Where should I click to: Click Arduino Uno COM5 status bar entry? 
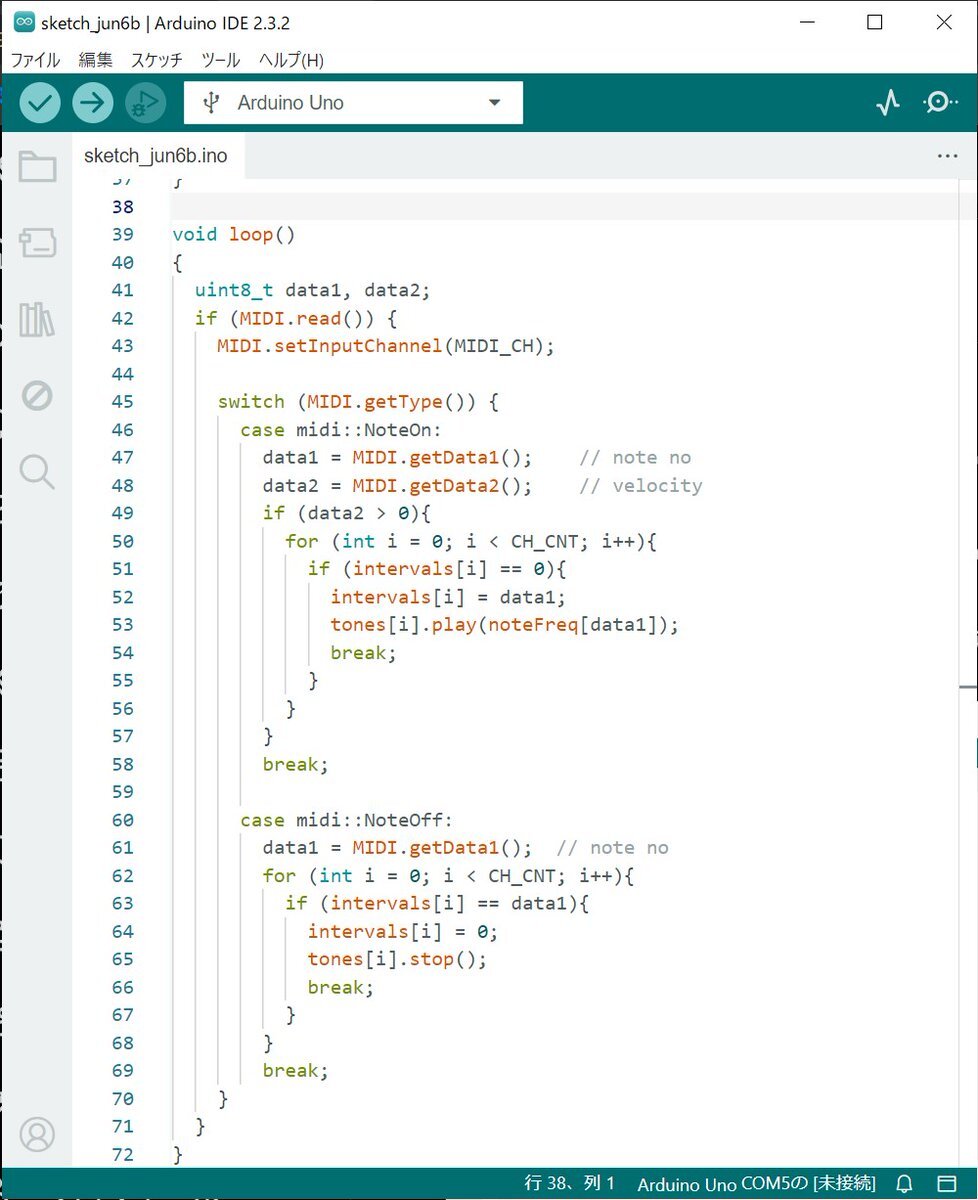pos(756,1183)
